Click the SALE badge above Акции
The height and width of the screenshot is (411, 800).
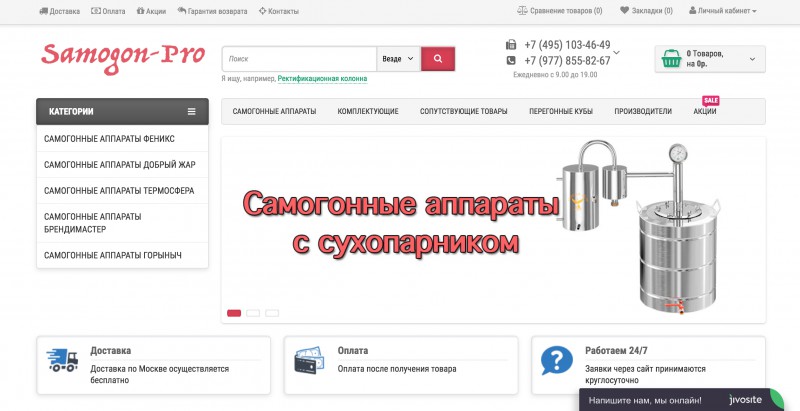[711, 100]
